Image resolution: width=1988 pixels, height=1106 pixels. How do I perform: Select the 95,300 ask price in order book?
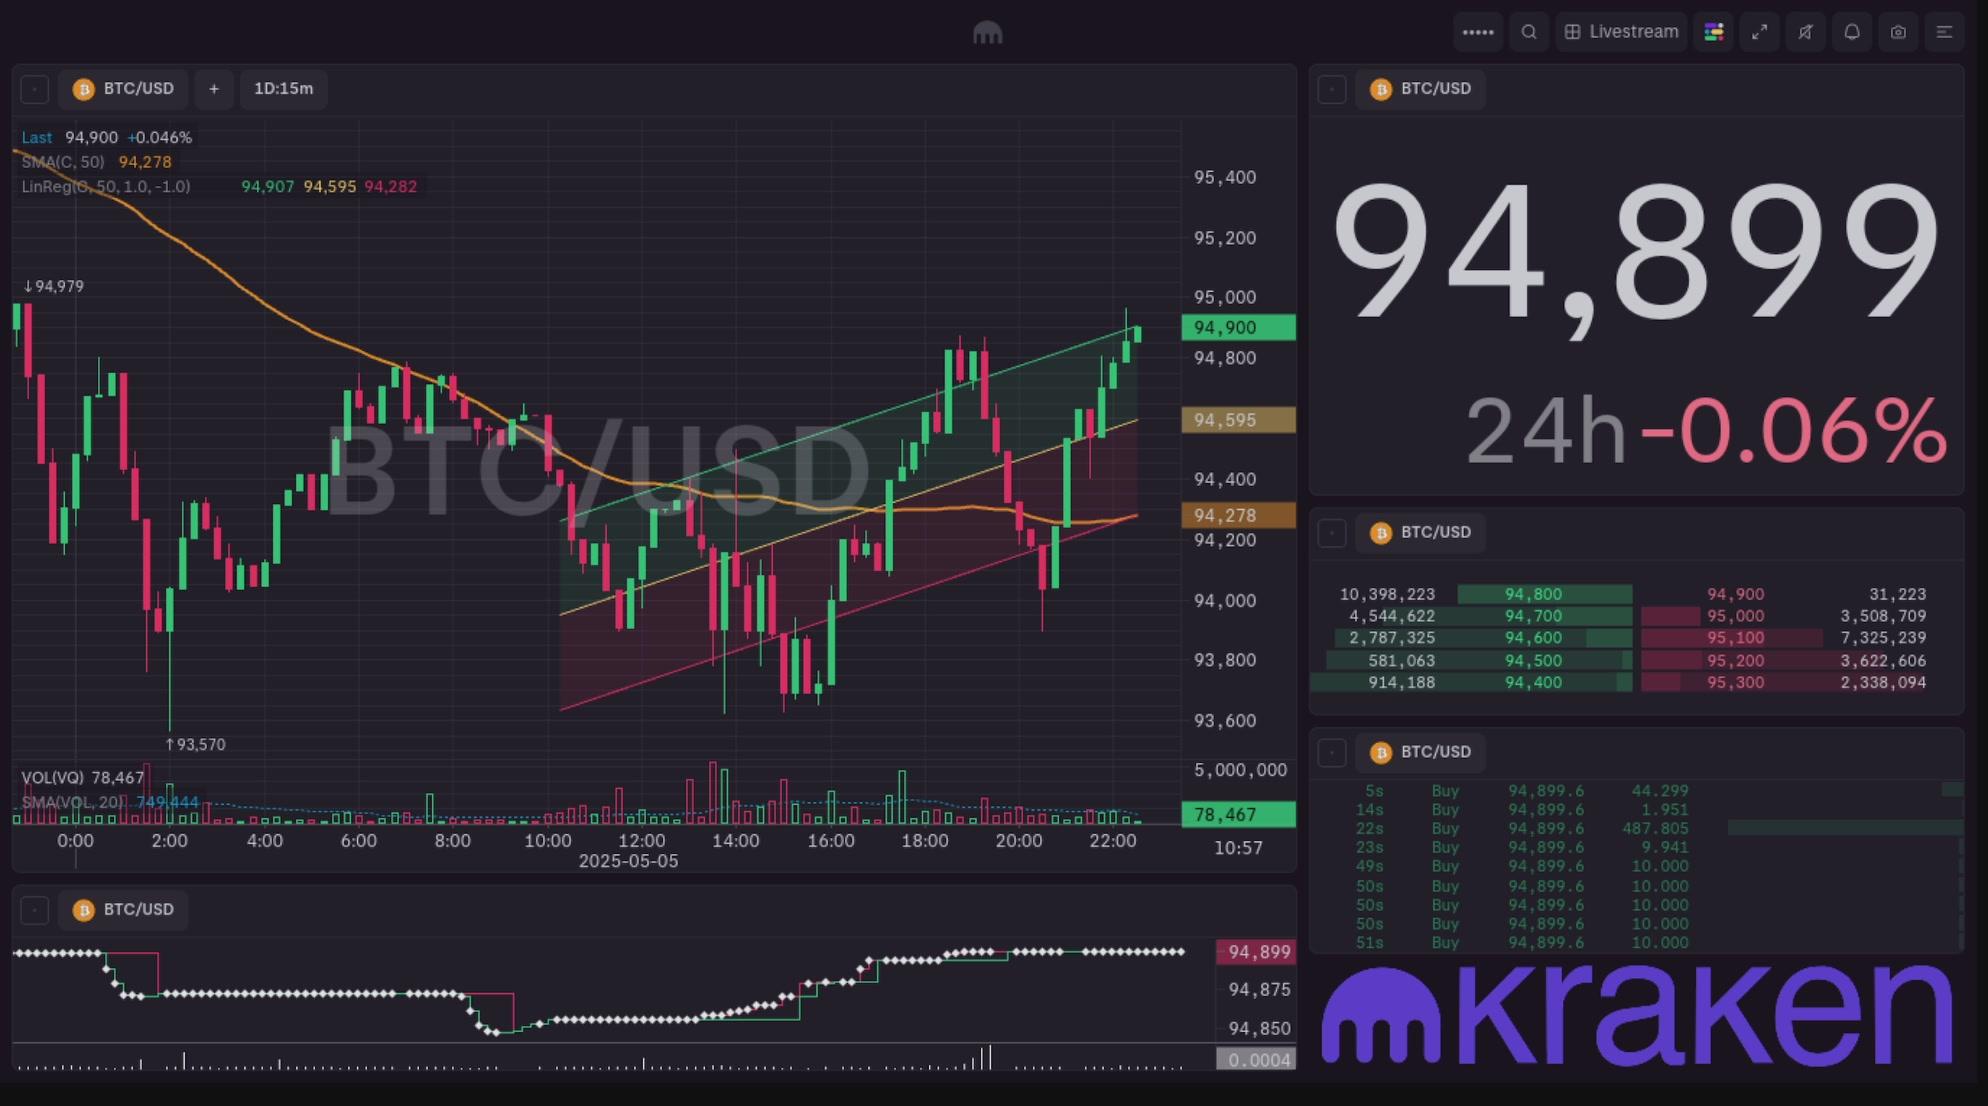coord(1735,683)
